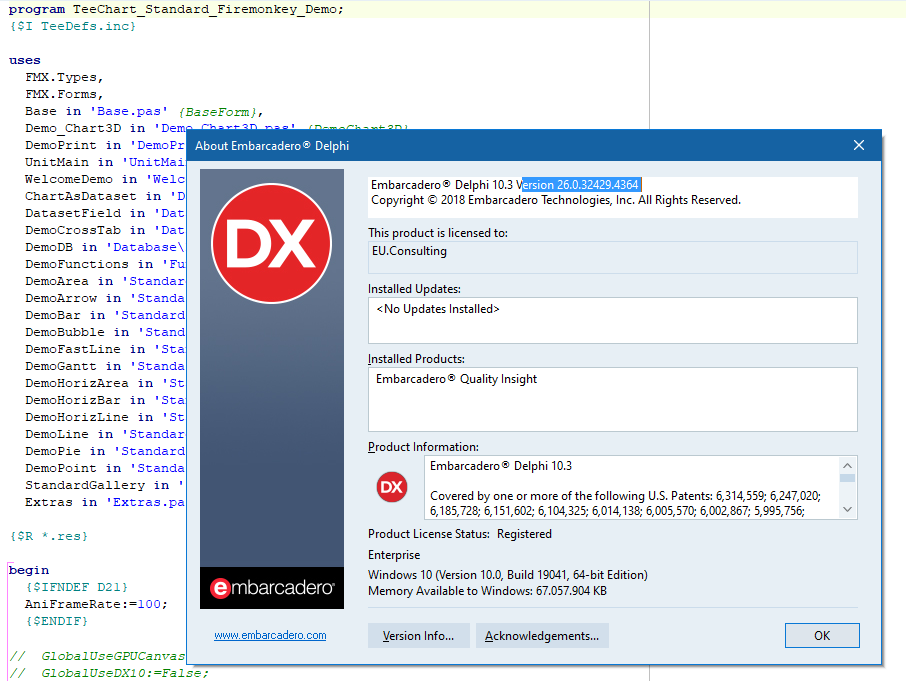Screen dimensions: 906x681
Task: Click the DemoCrossTab unit line in editor
Action: point(105,230)
